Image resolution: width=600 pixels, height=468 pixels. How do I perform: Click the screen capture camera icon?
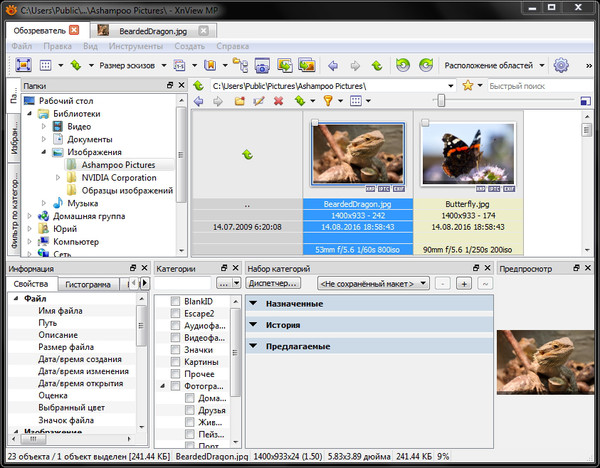click(262, 65)
